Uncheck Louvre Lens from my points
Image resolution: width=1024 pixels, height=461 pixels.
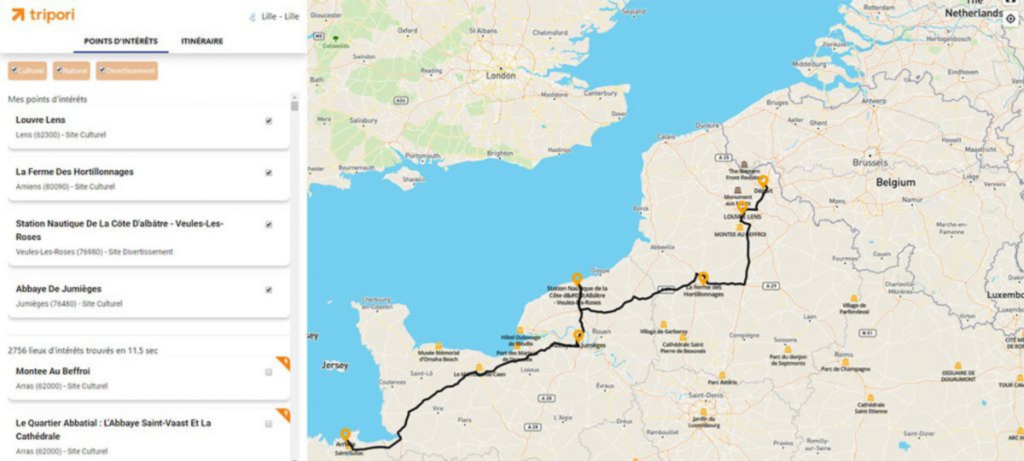[x=268, y=121]
